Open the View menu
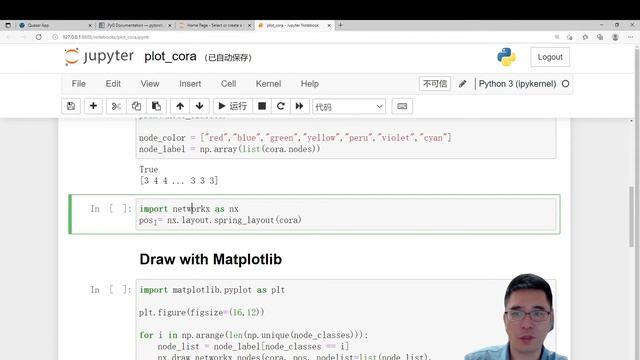The height and width of the screenshot is (360, 640). 150,84
